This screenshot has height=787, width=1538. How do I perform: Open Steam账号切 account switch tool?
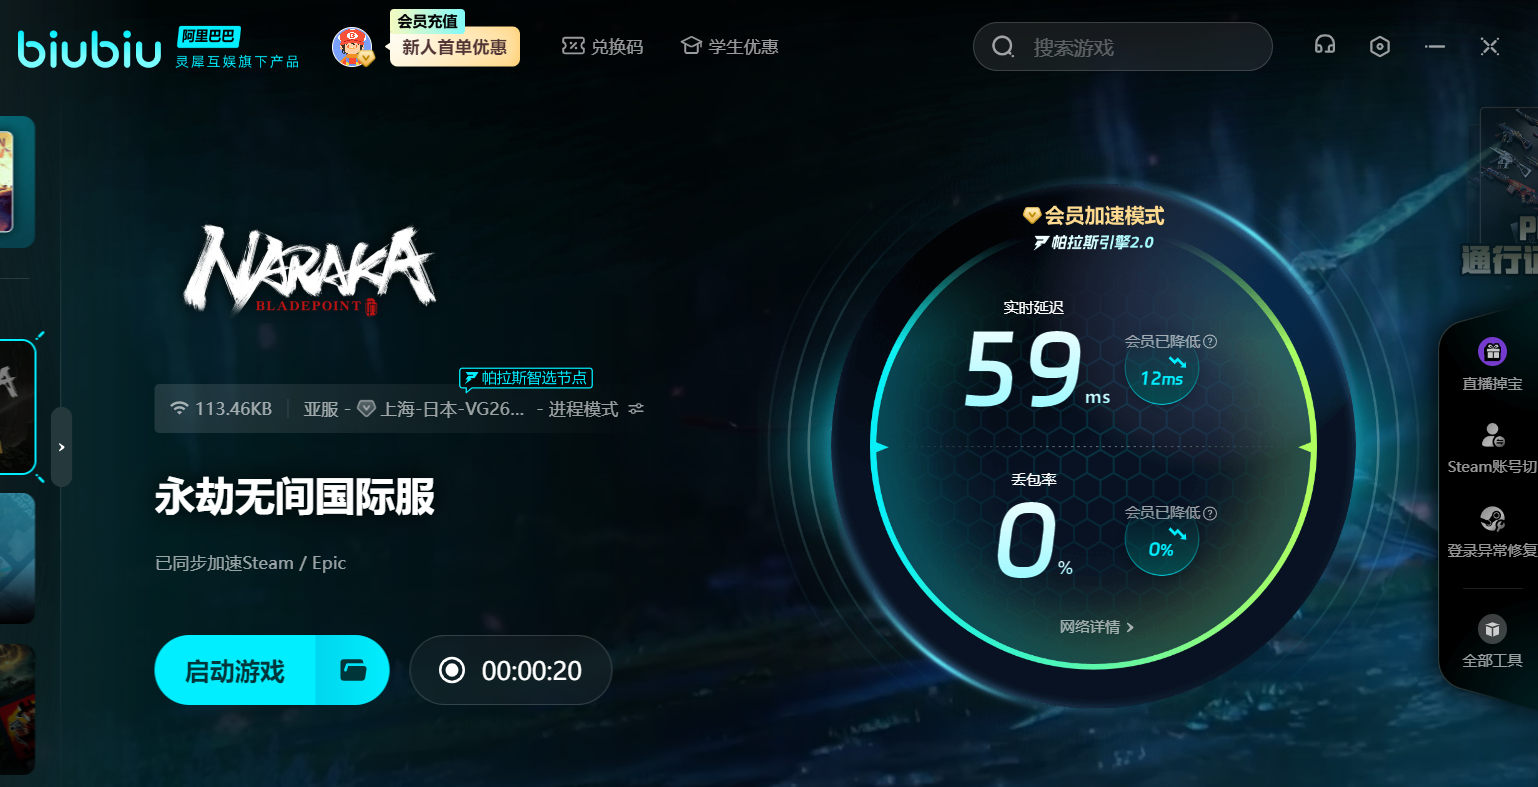[1492, 448]
